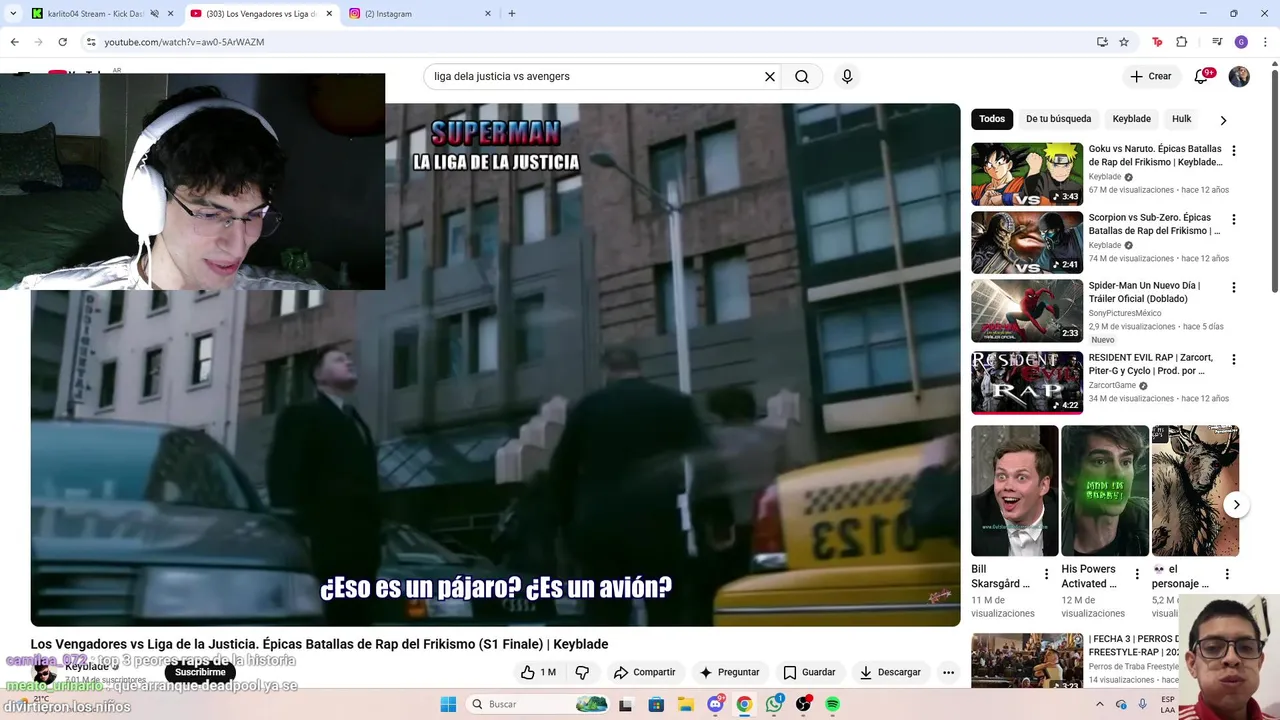Click the taskbar Buscar search box
This screenshot has width=1280, height=720.
click(538, 704)
